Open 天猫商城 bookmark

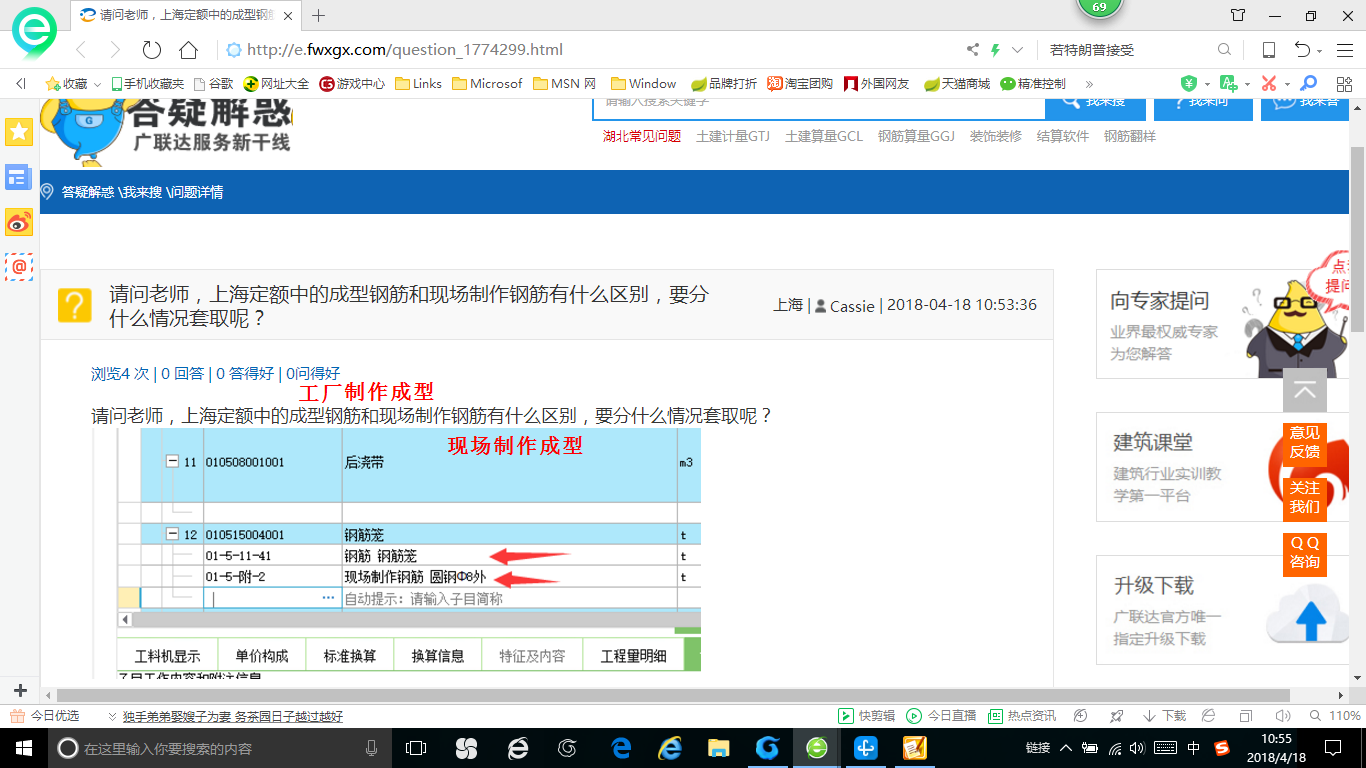pyautogui.click(x=957, y=84)
